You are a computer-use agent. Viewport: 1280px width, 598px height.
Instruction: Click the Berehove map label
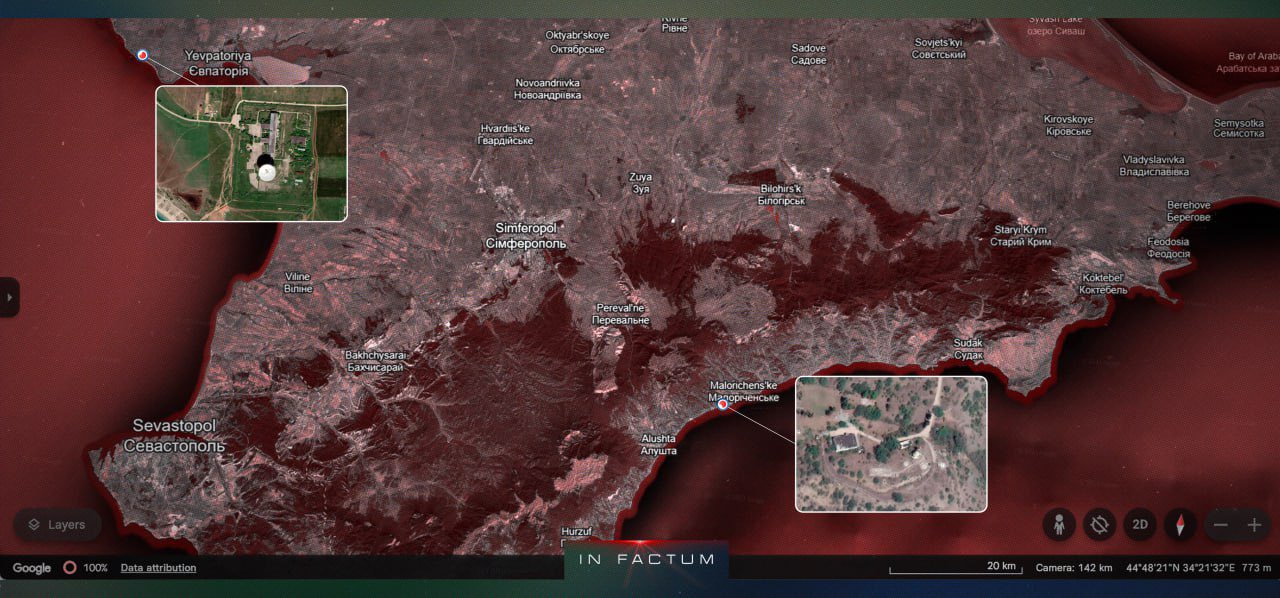coord(1189,211)
